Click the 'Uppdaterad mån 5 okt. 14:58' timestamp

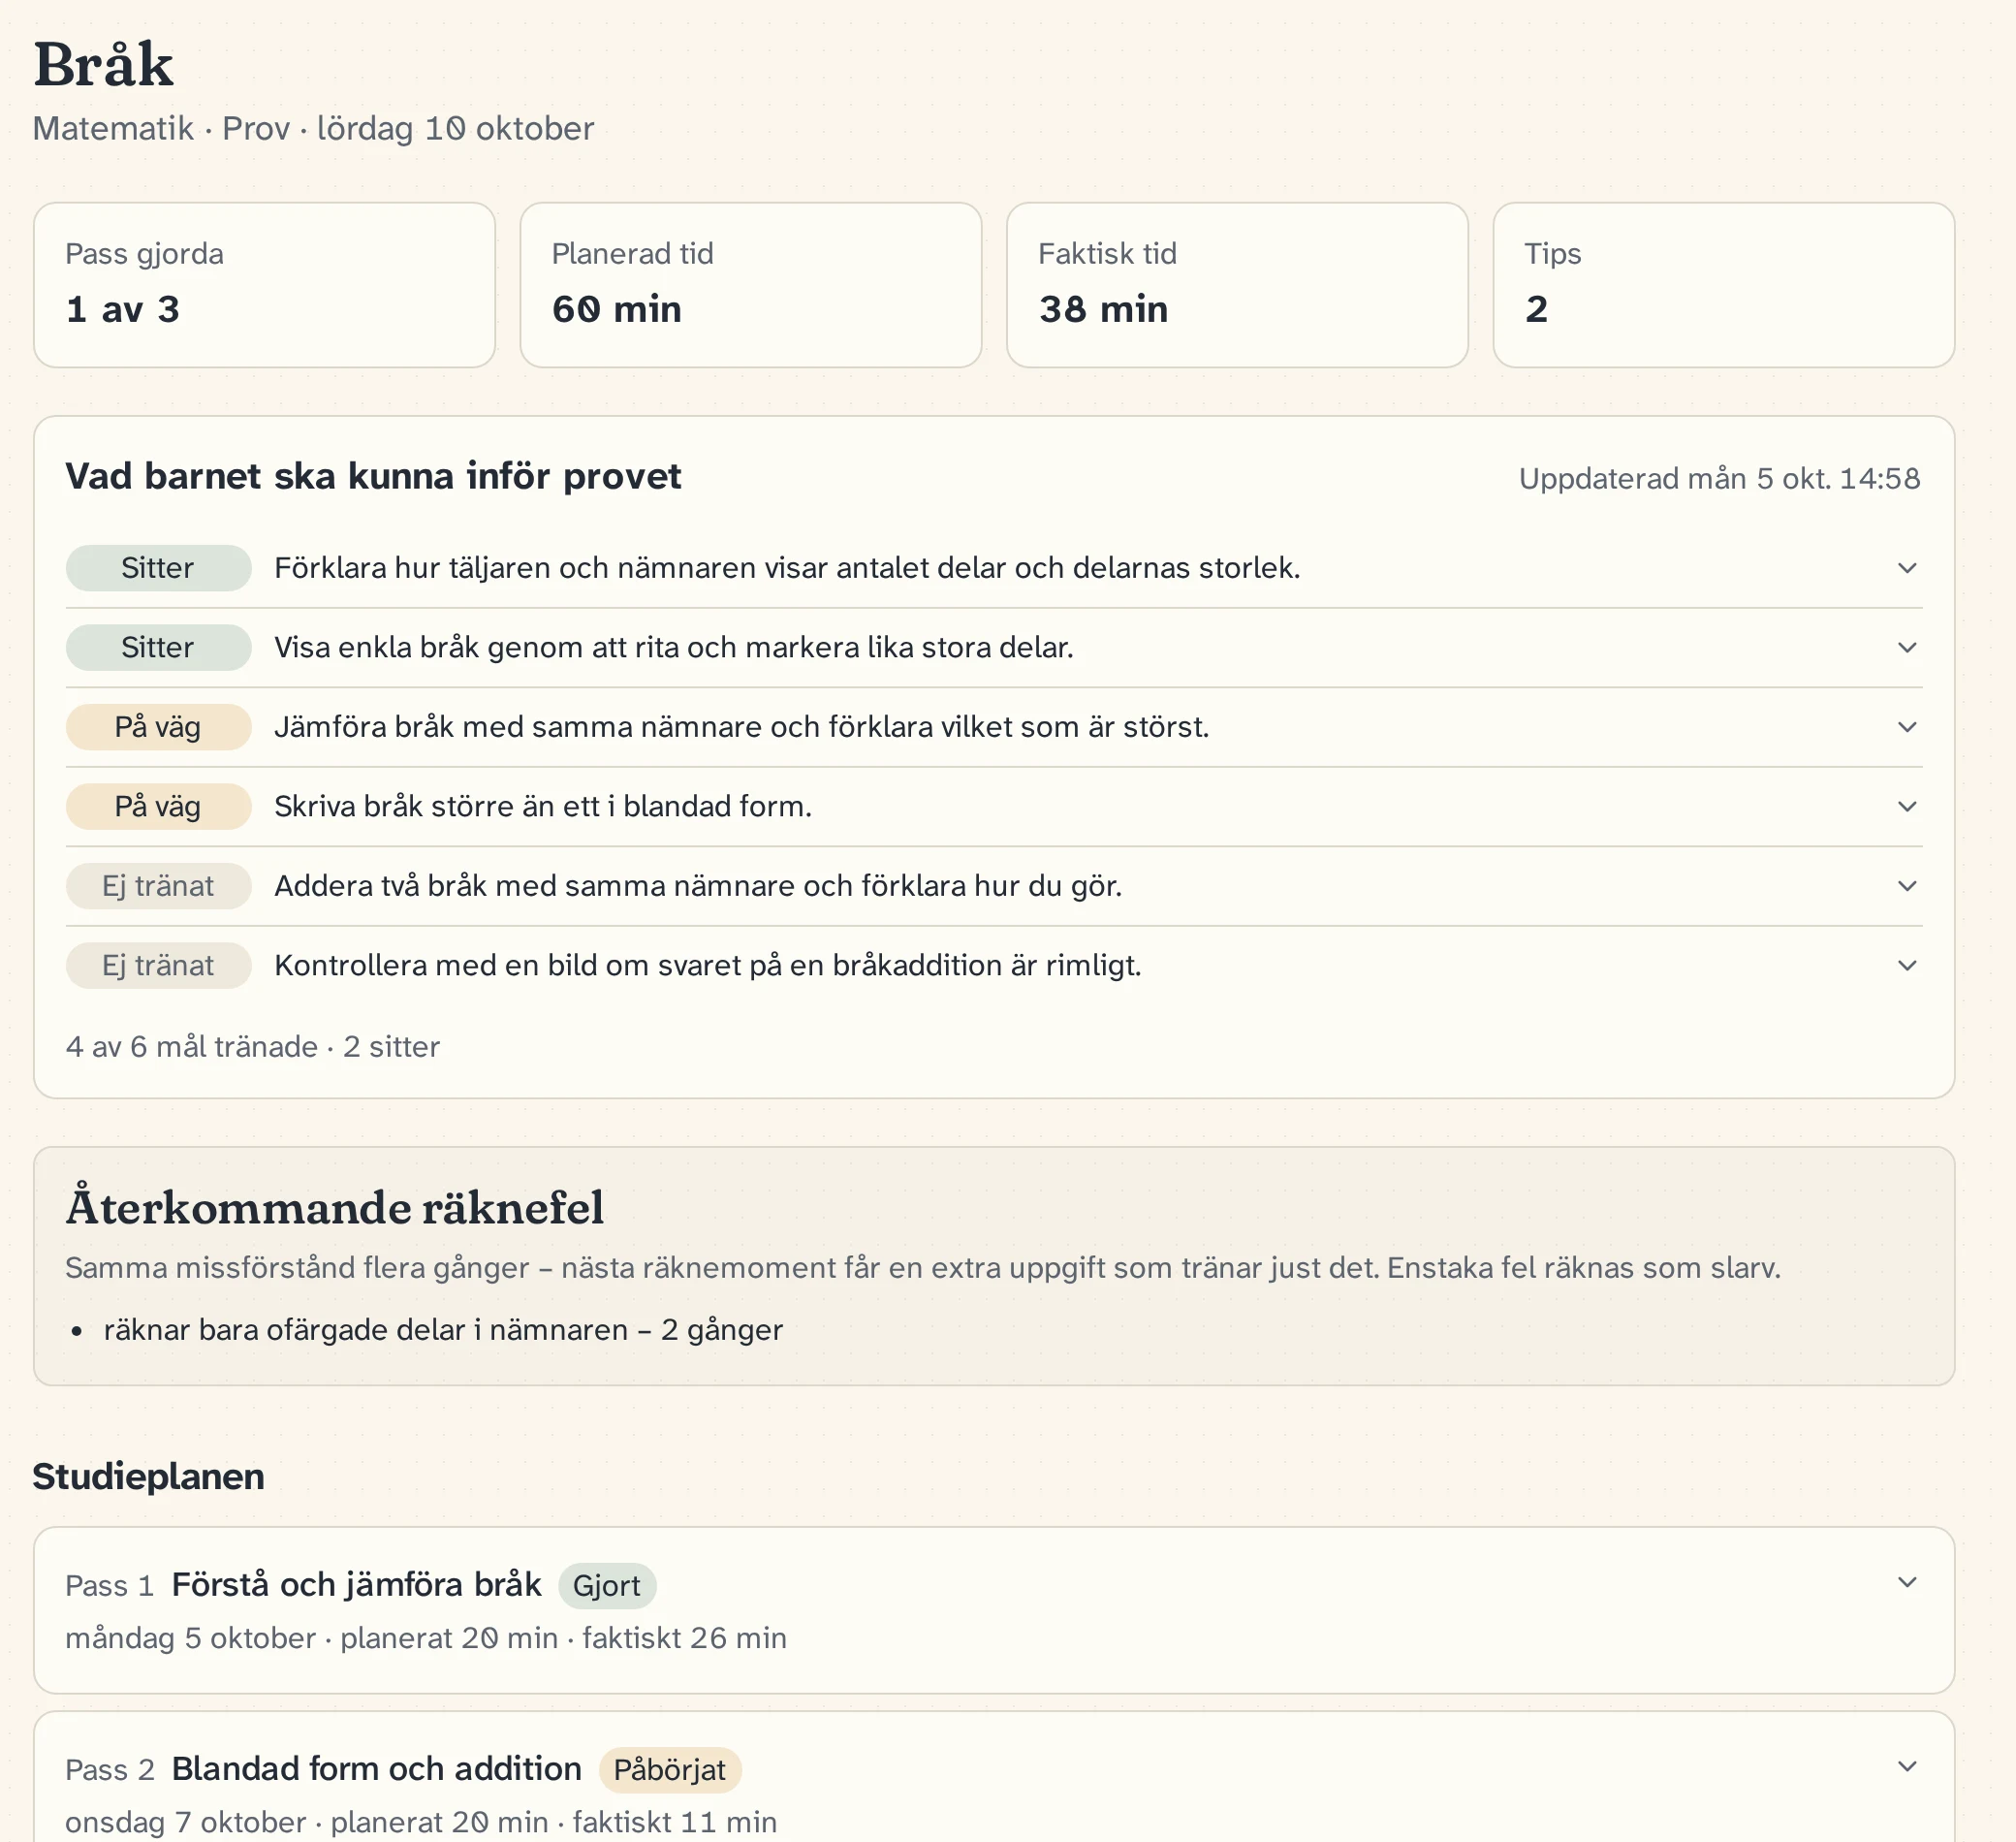[1719, 479]
